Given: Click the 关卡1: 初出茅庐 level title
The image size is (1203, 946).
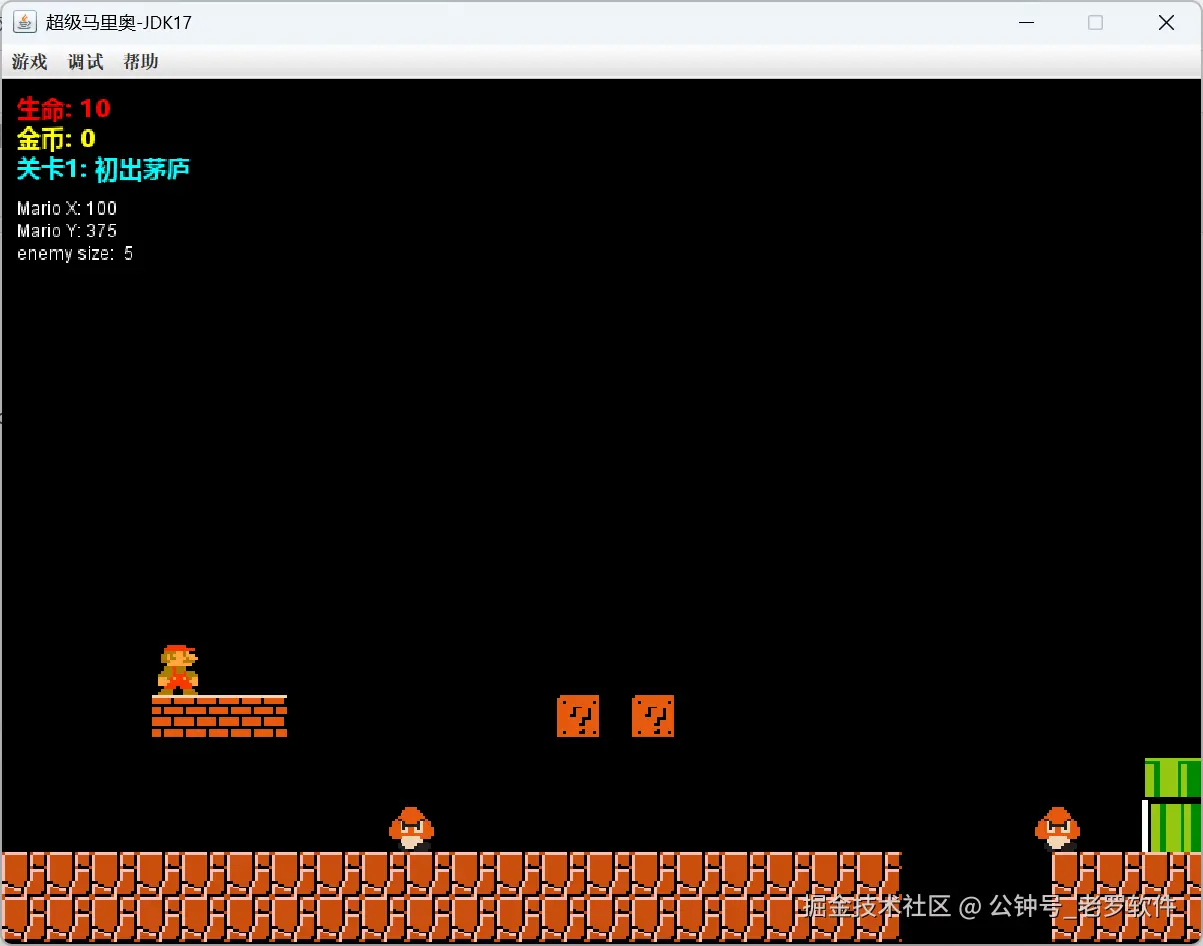Looking at the screenshot, I should 103,169.
